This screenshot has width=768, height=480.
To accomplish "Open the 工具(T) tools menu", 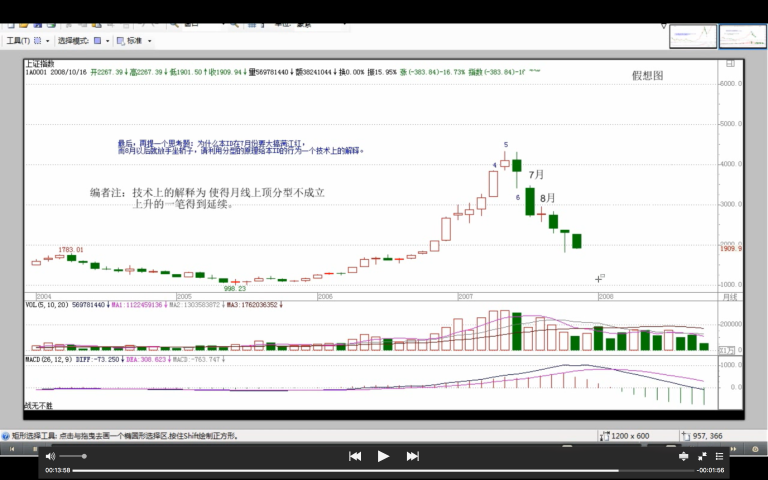I will pos(18,41).
